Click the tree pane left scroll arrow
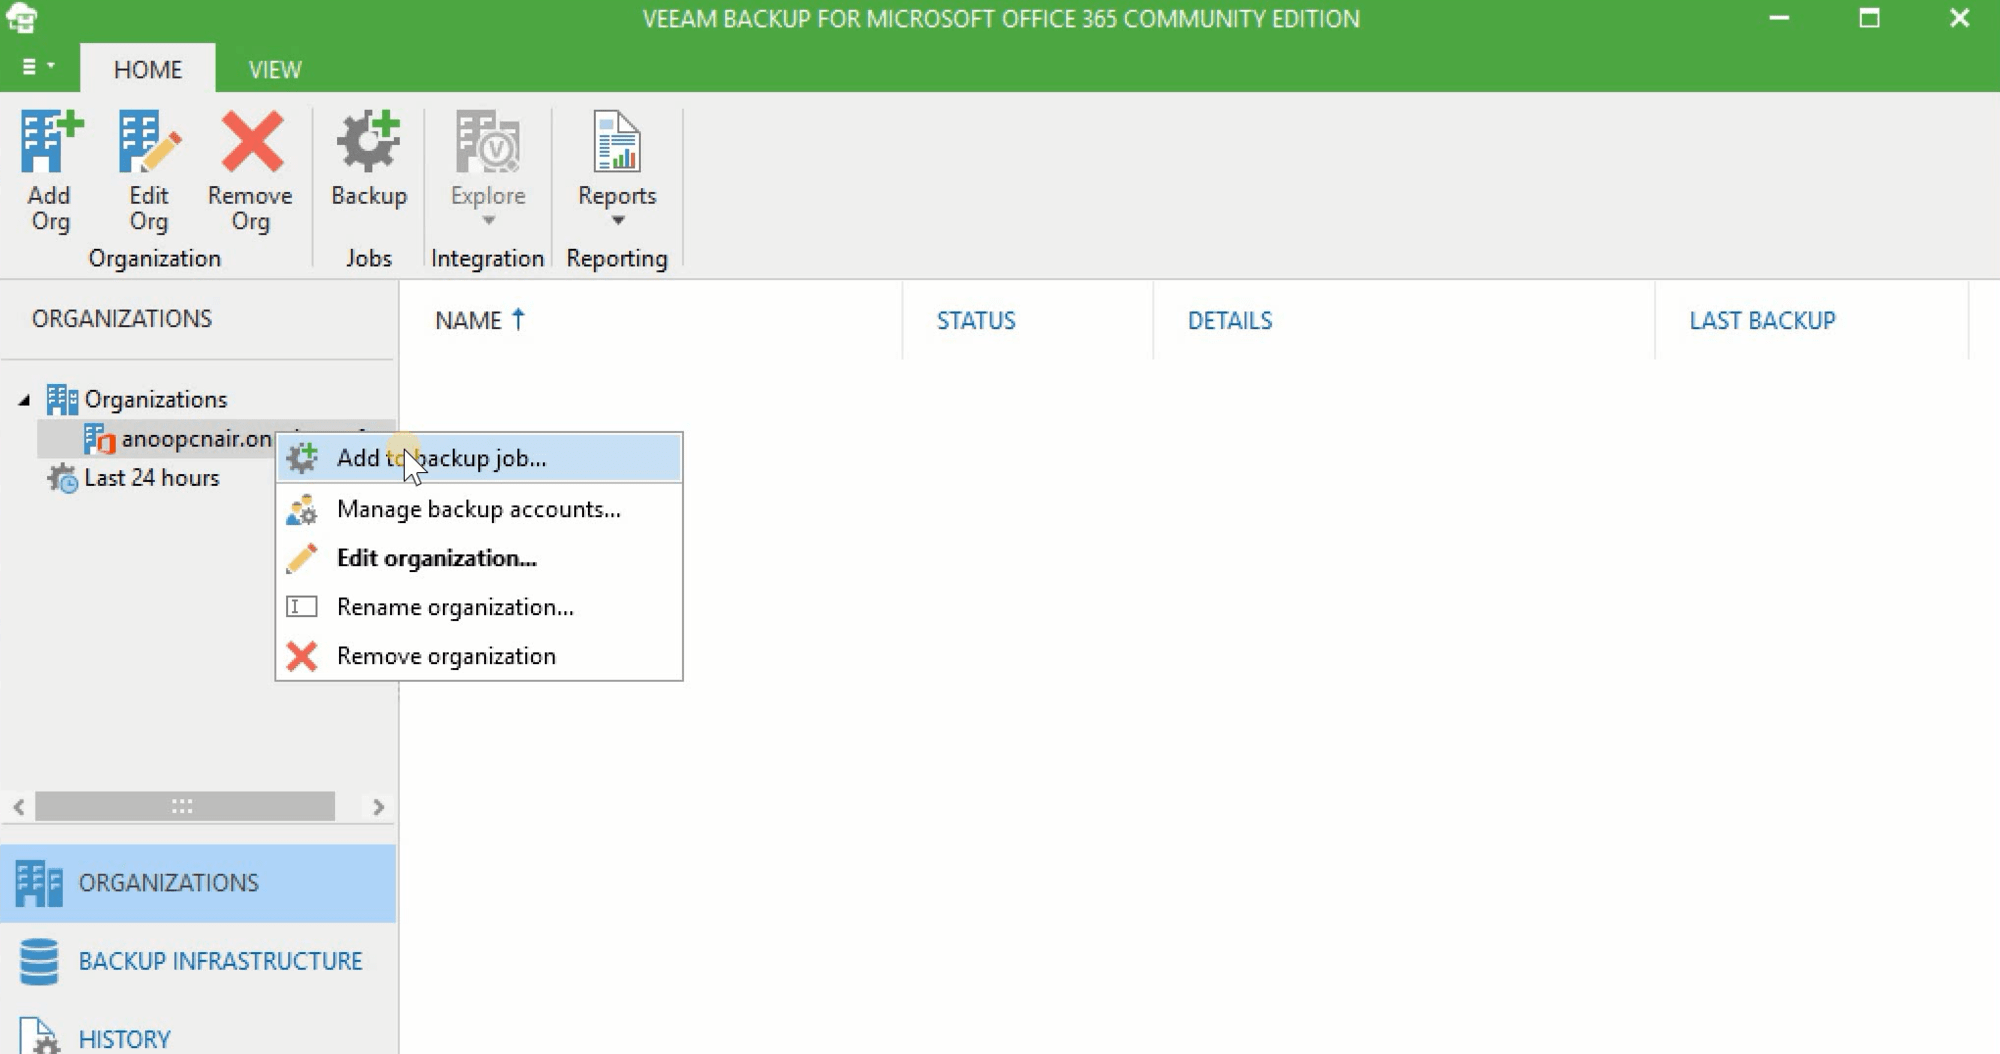2000x1054 pixels. pyautogui.click(x=19, y=806)
